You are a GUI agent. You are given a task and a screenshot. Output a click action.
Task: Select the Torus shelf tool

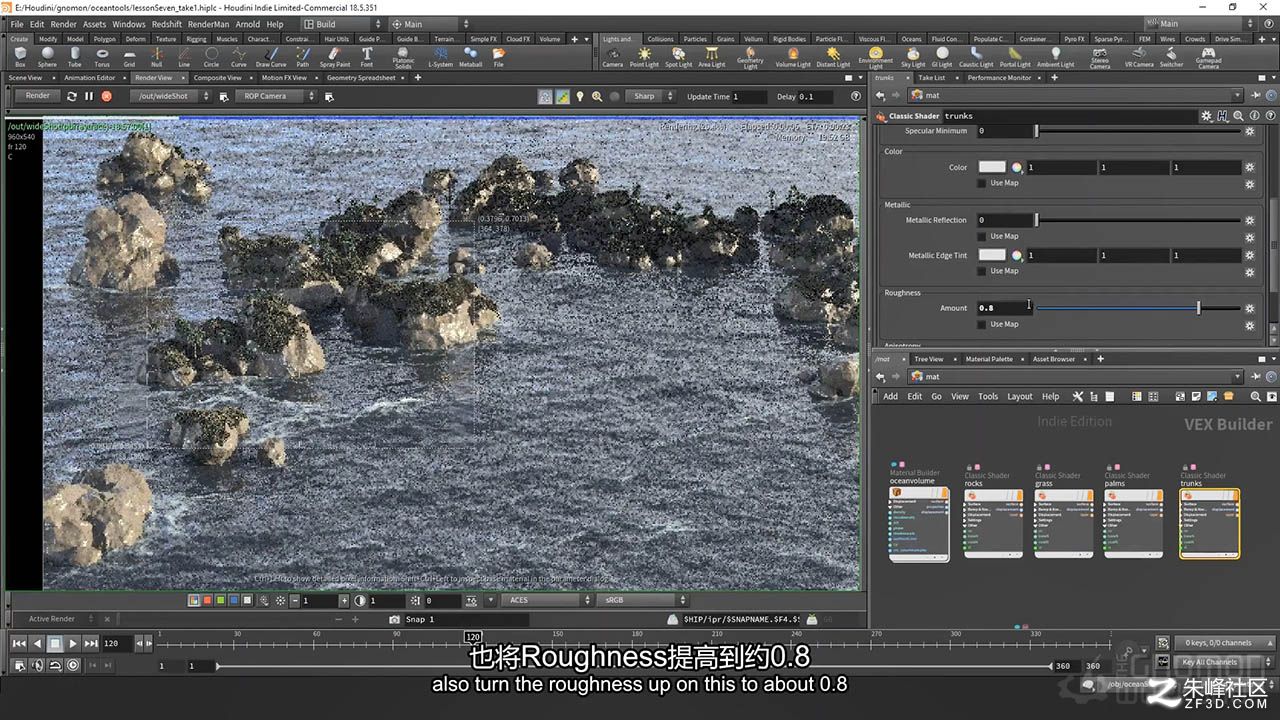[102, 57]
